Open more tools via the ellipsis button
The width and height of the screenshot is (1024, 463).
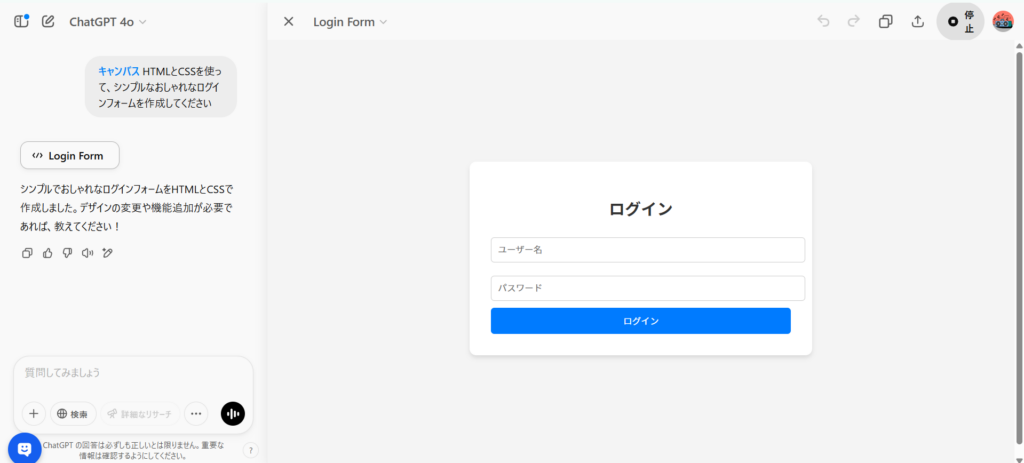[x=196, y=413]
